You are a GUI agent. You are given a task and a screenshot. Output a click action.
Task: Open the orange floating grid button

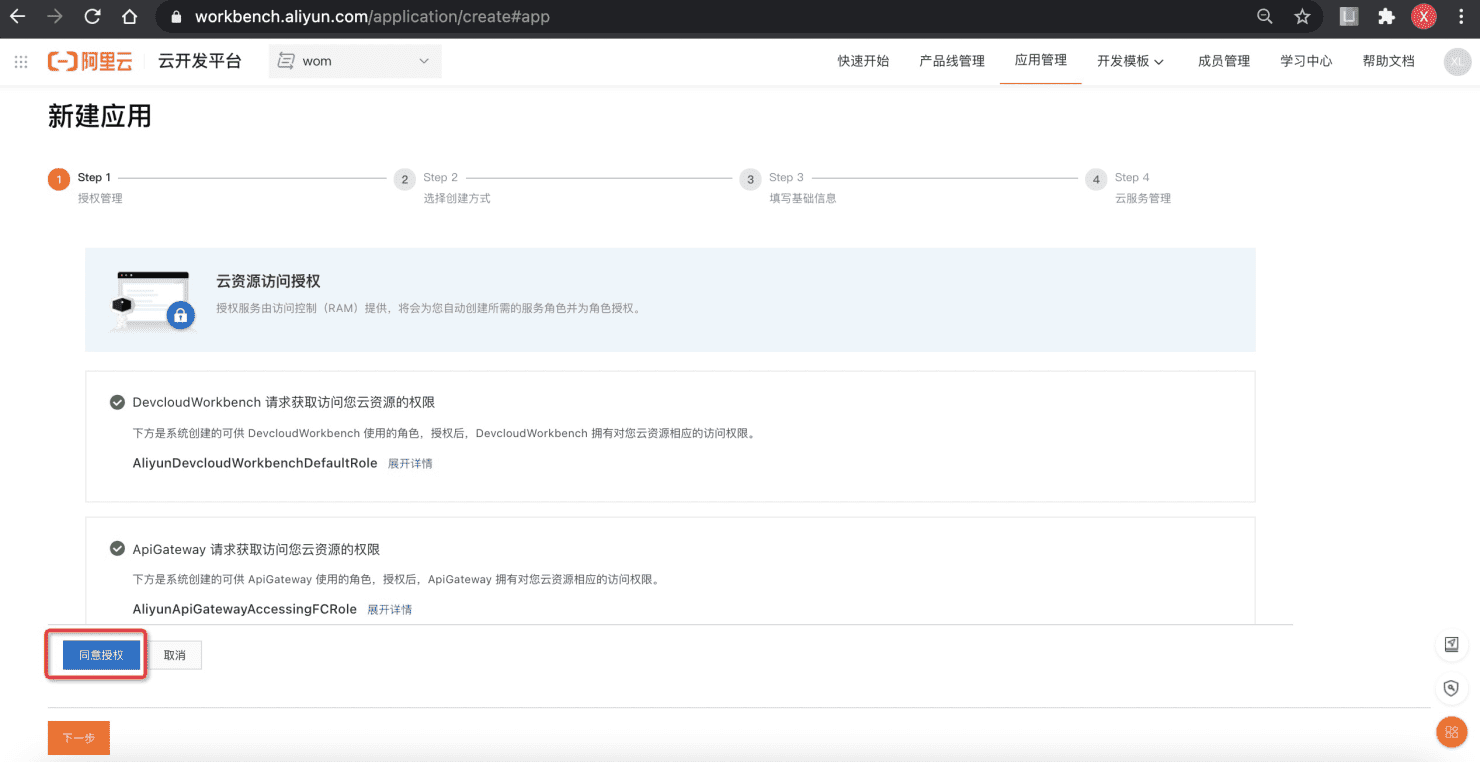tap(1451, 732)
